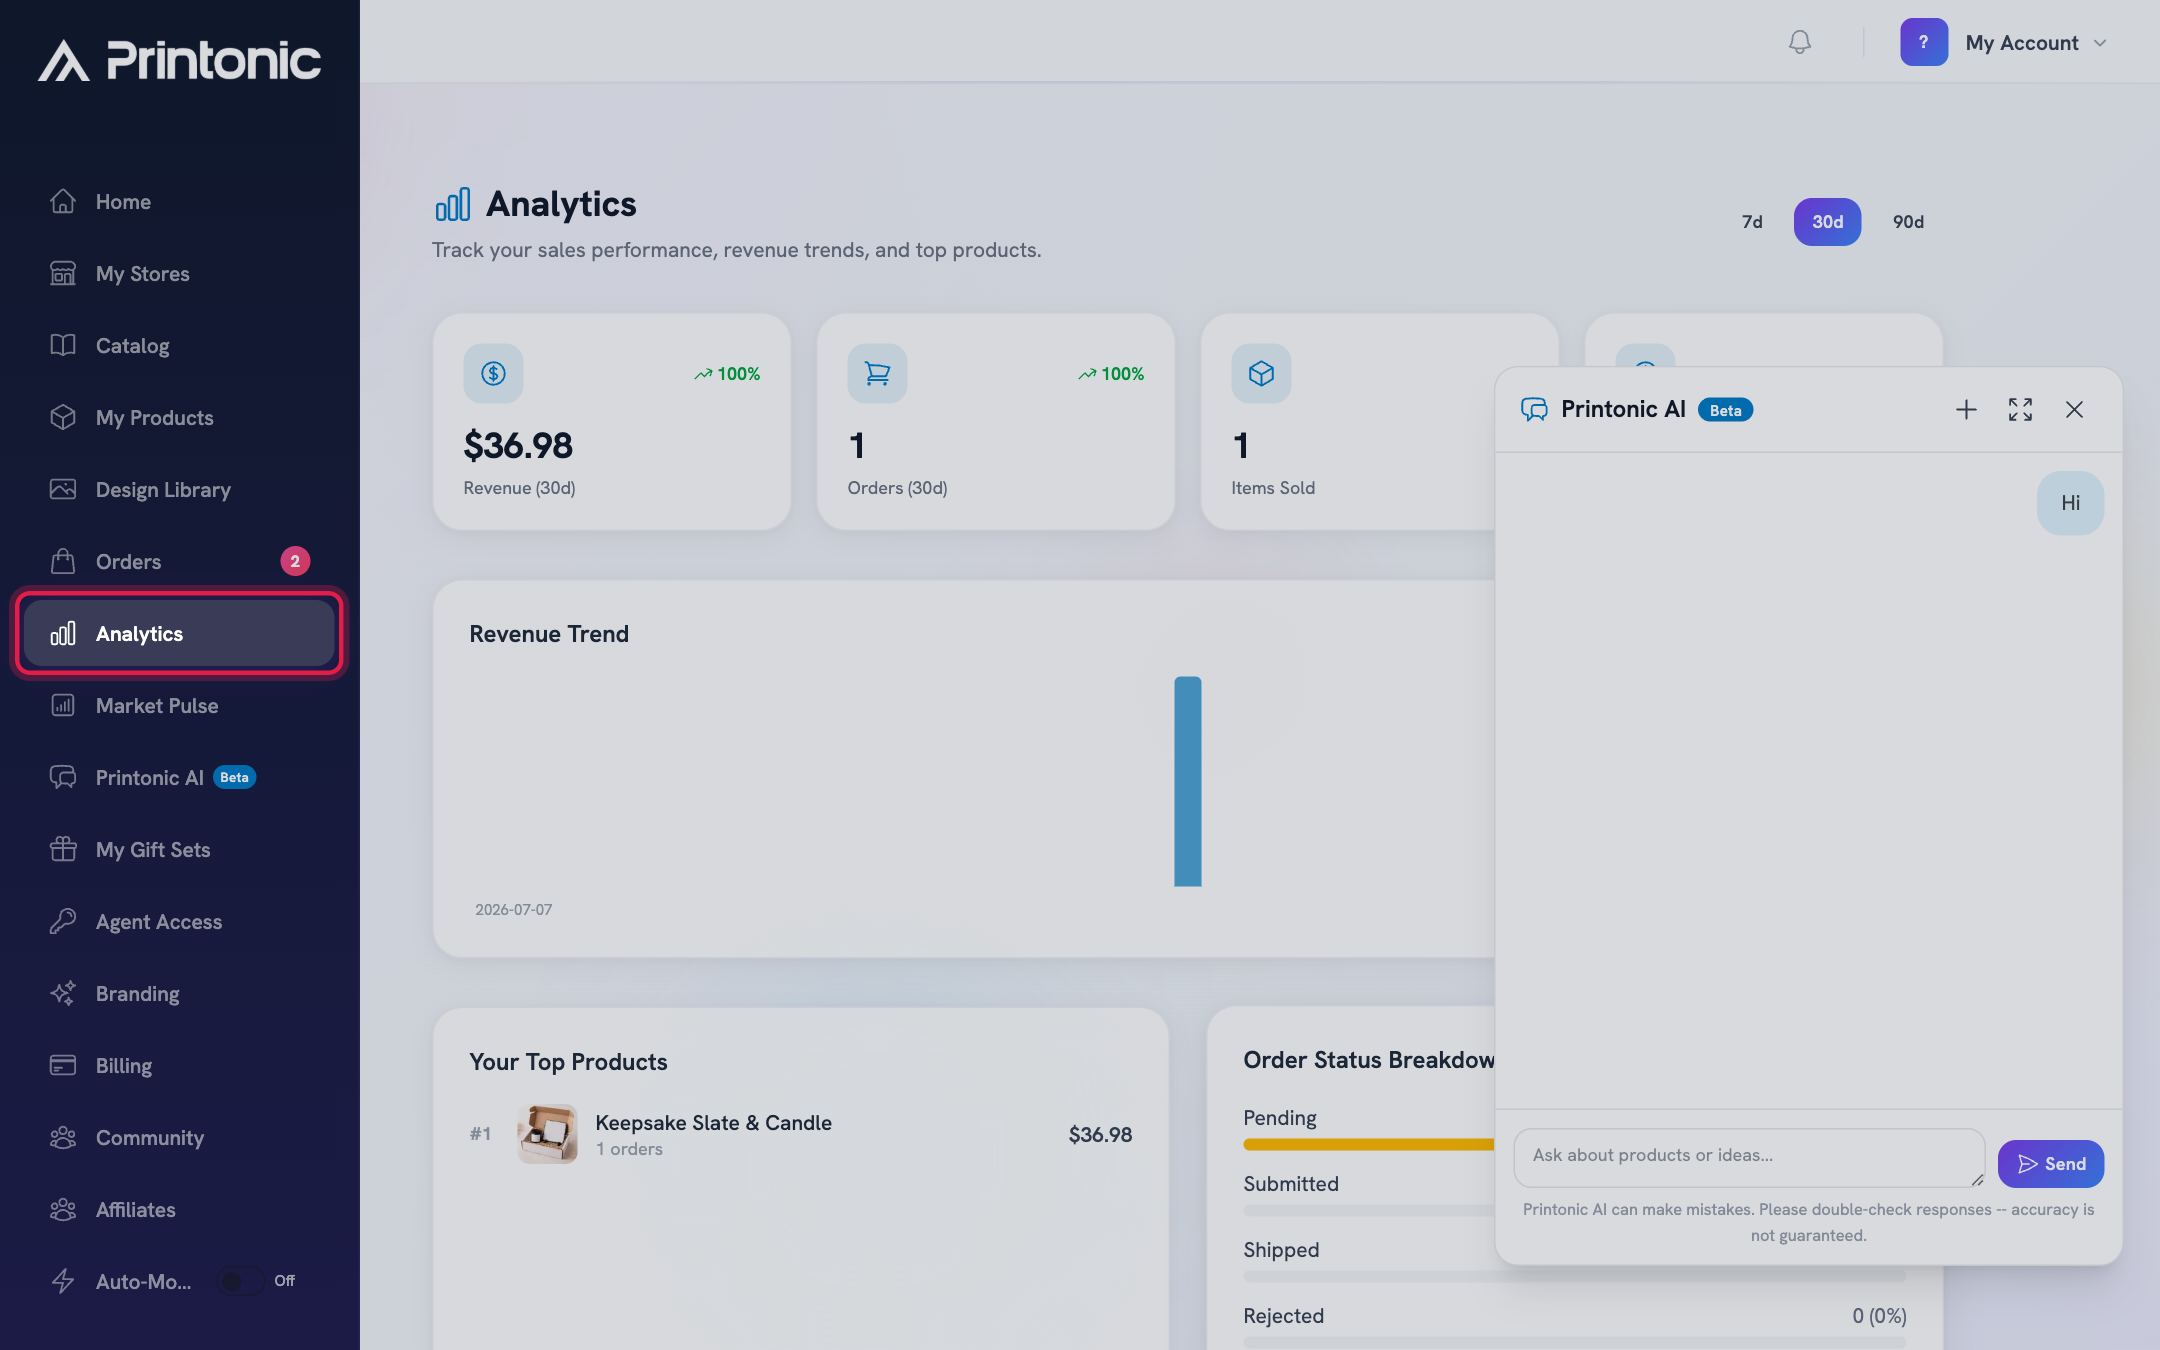Viewport: 2160px width, 1350px height.
Task: Open the Billing menu item
Action: [x=179, y=1065]
